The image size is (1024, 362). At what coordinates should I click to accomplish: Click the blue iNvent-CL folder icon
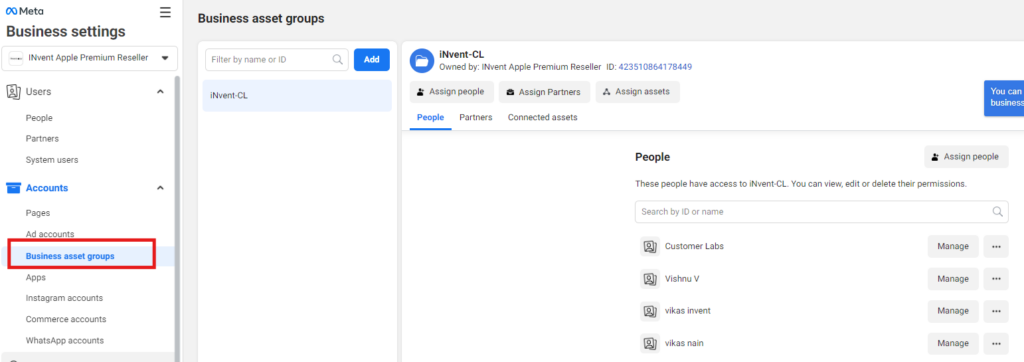click(x=422, y=60)
